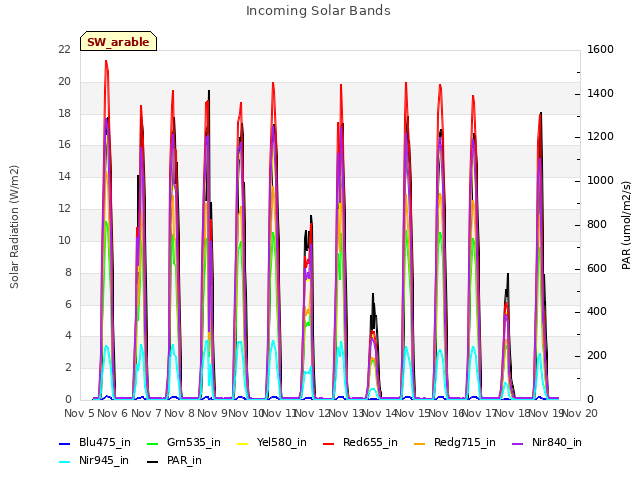Viewport: 640px width, 480px height.
Task: Click the Blu475_in legend label
Action: click(x=104, y=442)
